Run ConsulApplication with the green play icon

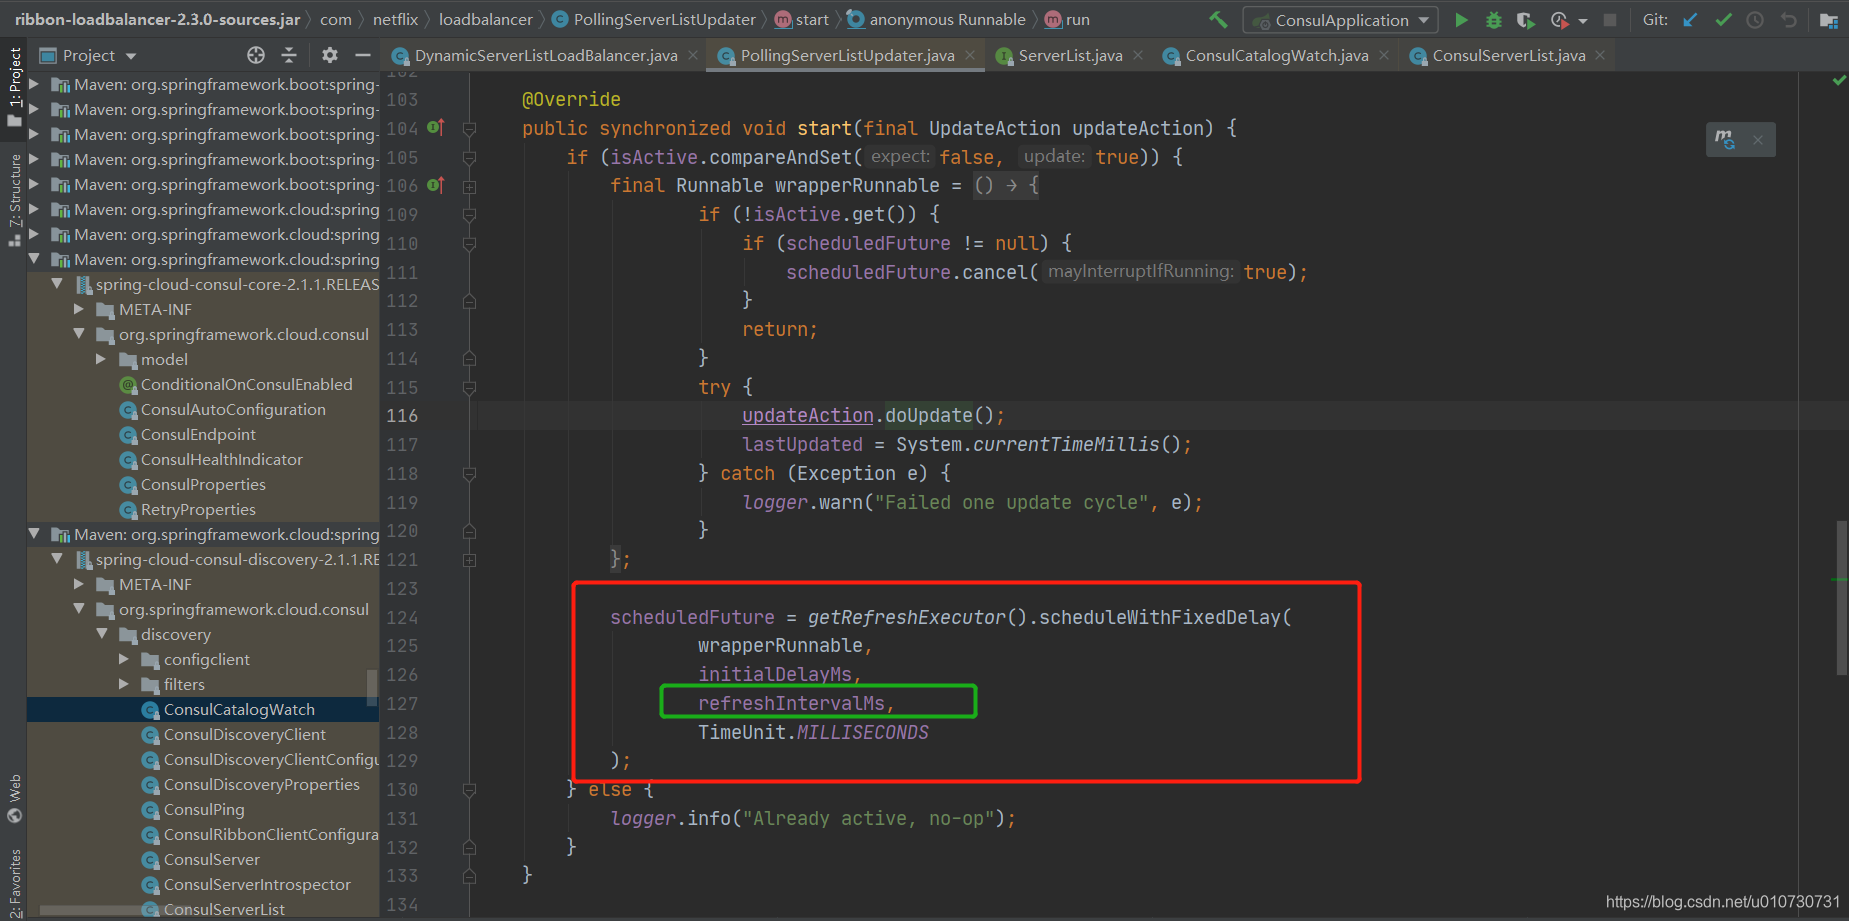(1461, 20)
